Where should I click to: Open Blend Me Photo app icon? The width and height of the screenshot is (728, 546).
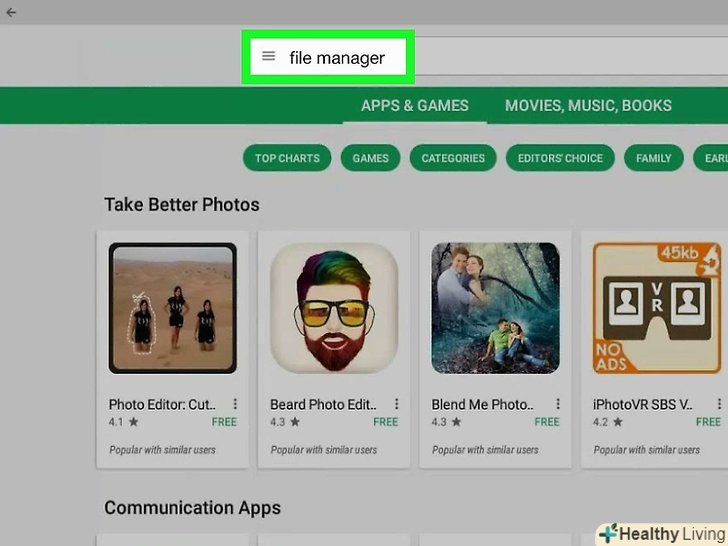click(495, 308)
